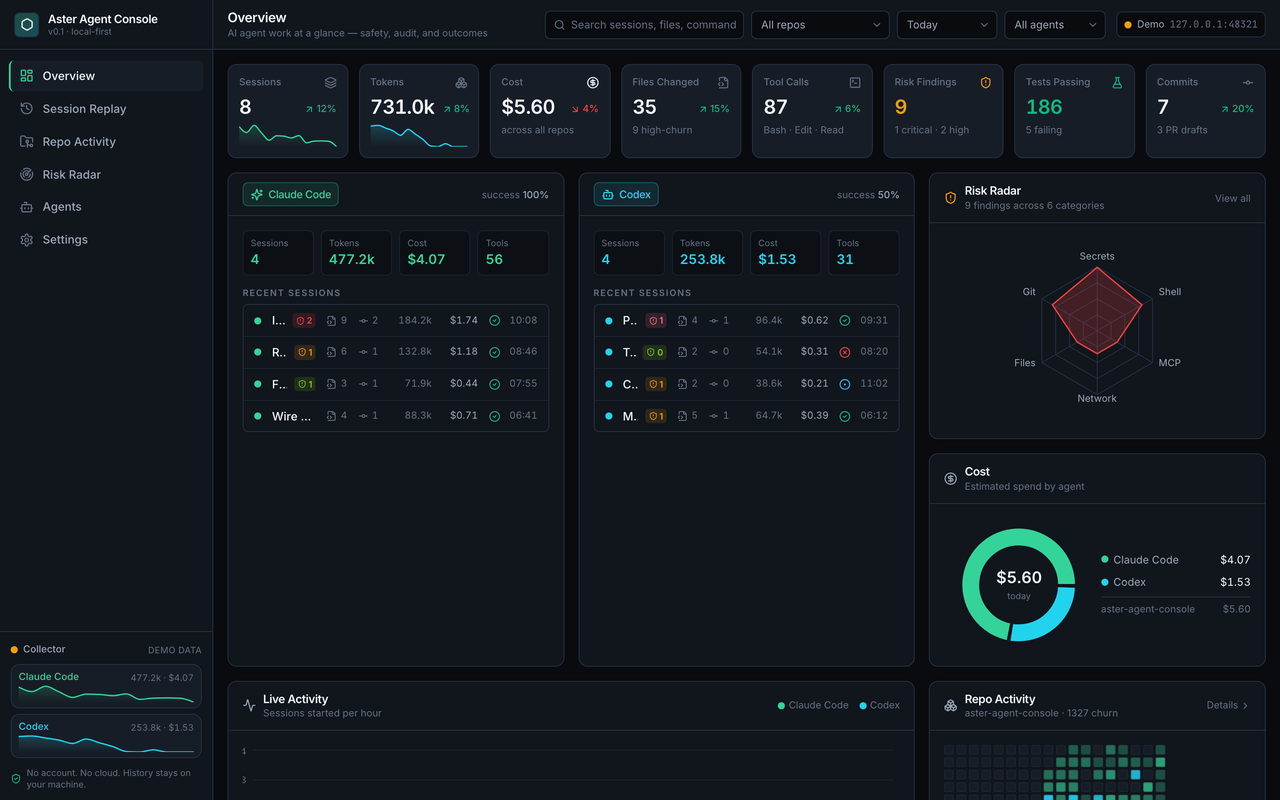Click the Risk Findings shield icon

pyautogui.click(x=986, y=83)
